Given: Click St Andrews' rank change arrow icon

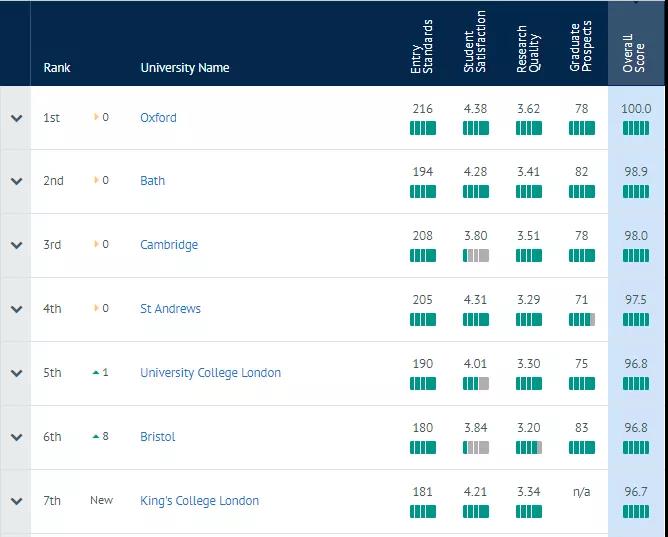Looking at the screenshot, I should (96, 308).
